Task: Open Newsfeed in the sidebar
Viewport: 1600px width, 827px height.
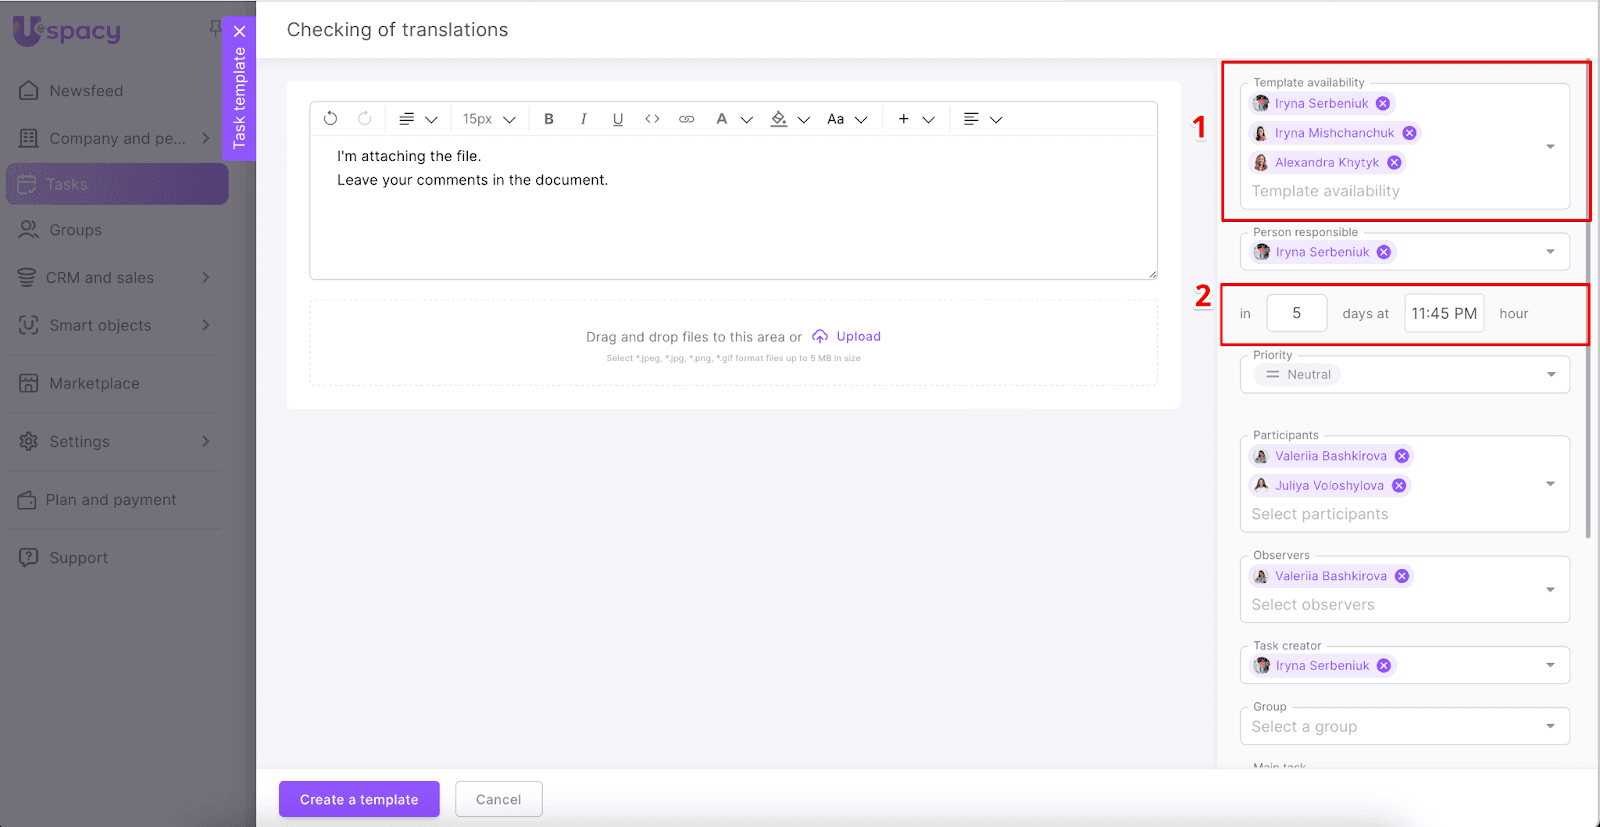Action: click(x=86, y=91)
